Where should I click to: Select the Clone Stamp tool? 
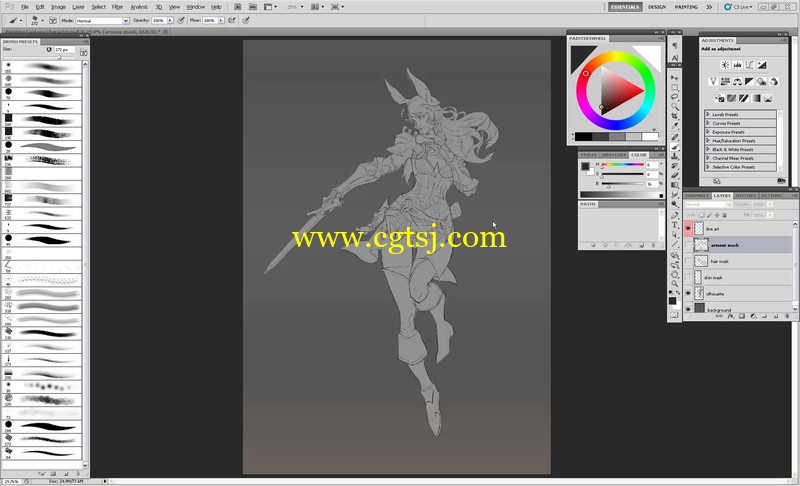[x=674, y=157]
